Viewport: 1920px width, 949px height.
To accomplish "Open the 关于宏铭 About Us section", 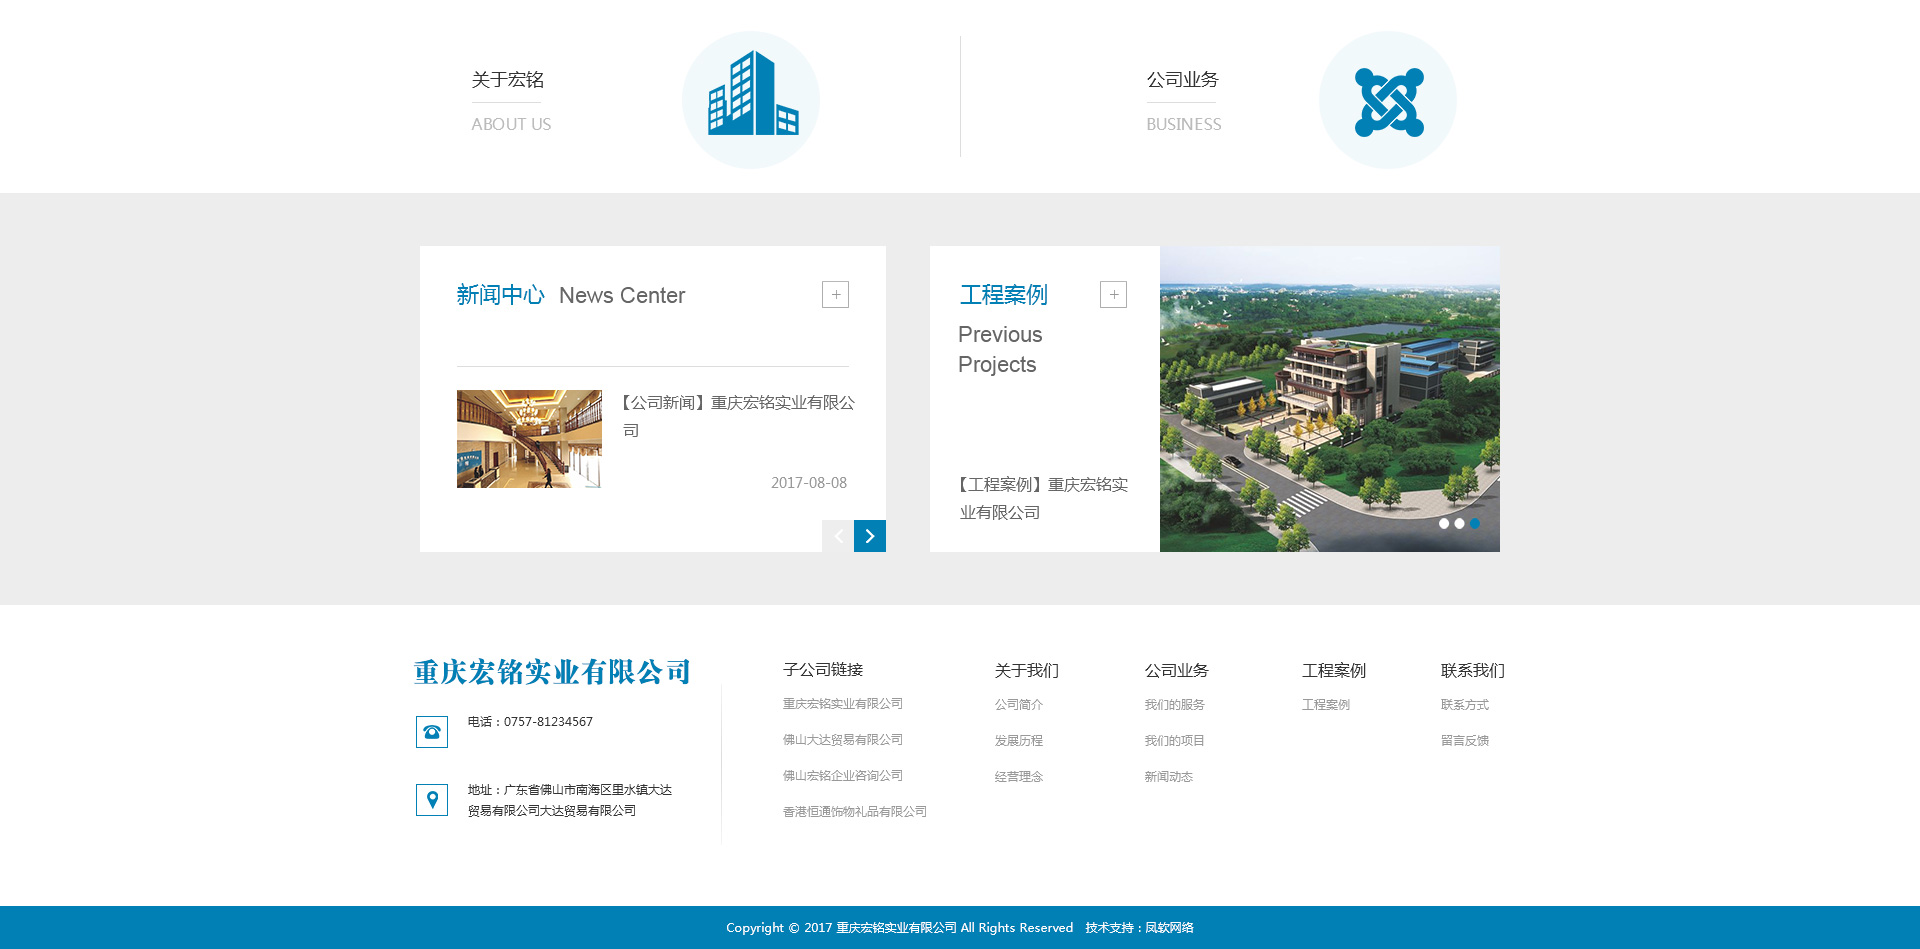I will pyautogui.click(x=508, y=80).
